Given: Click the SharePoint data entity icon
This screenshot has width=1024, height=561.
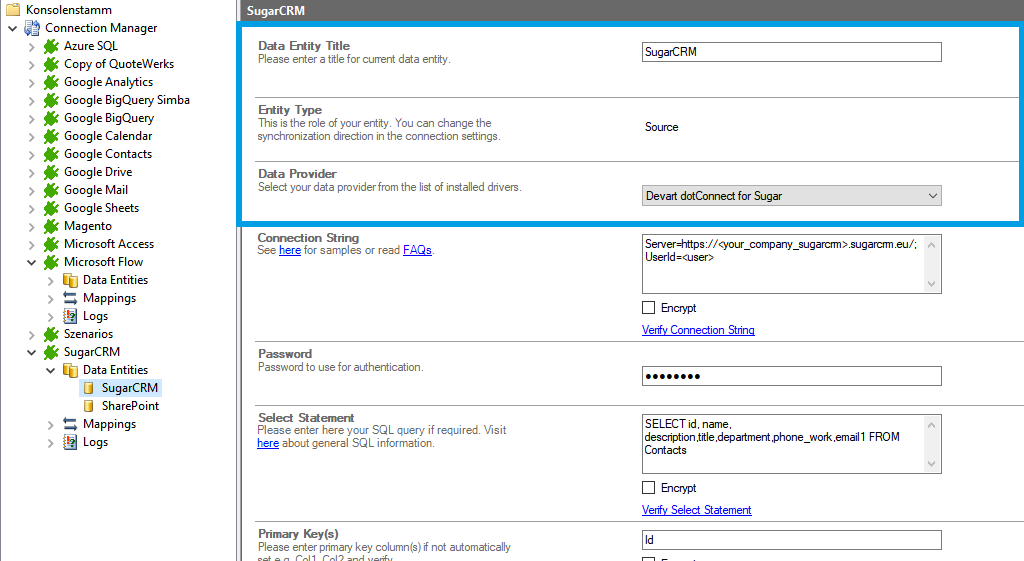Looking at the screenshot, I should point(89,406).
